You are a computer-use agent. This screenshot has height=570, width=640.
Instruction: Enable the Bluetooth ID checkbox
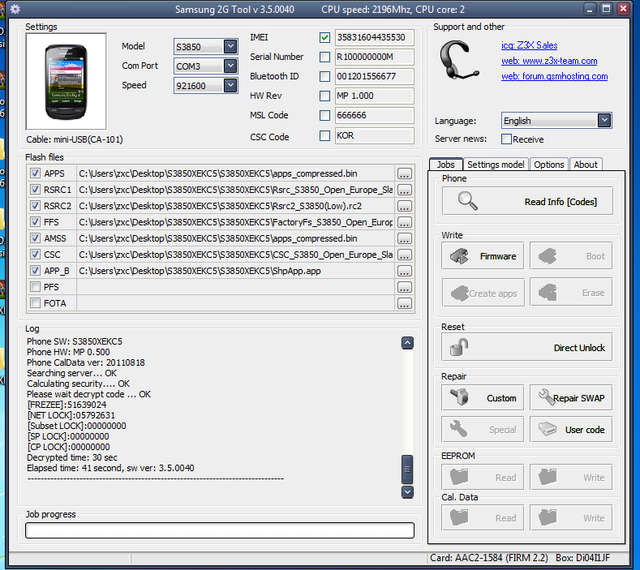point(324,76)
